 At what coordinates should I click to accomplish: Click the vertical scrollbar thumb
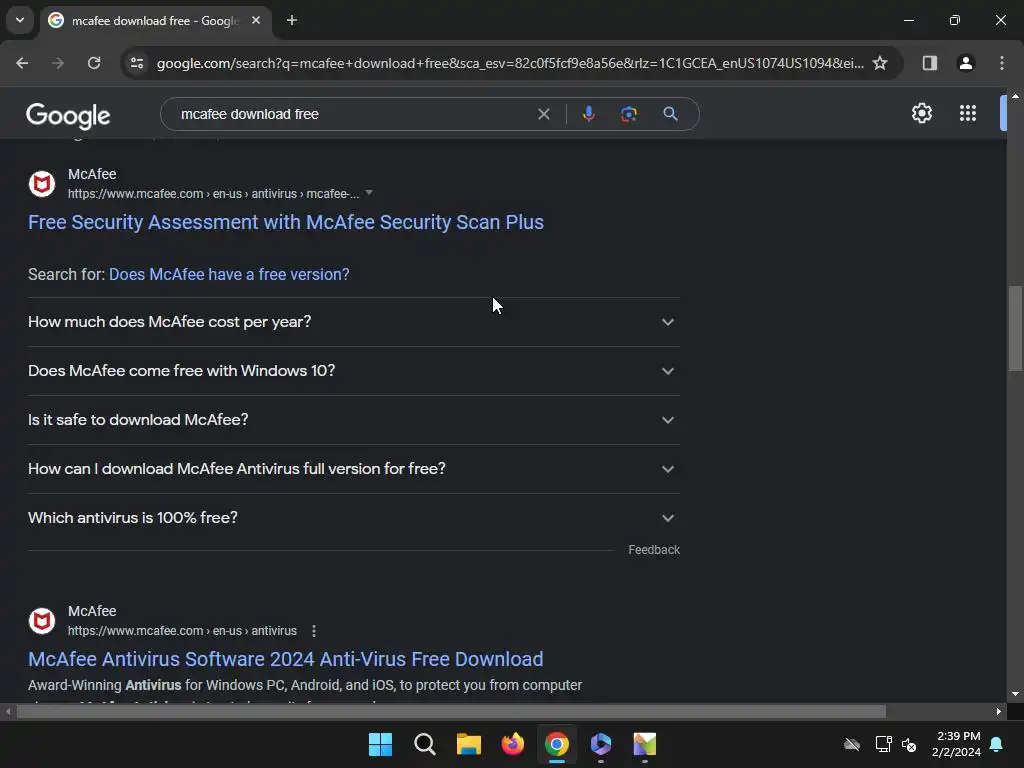1015,328
